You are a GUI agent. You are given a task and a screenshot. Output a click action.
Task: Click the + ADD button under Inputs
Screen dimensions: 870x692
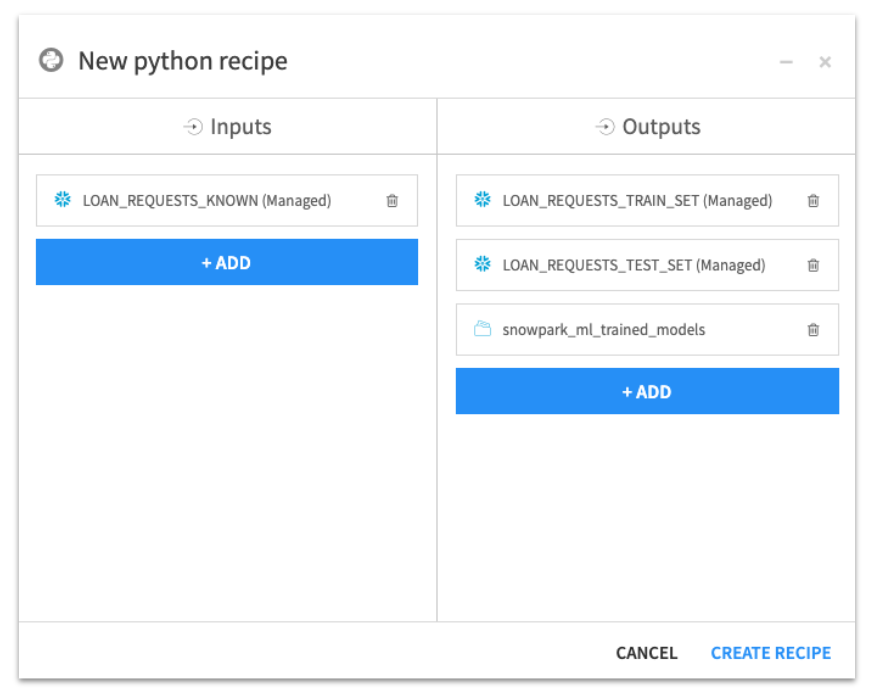227,262
